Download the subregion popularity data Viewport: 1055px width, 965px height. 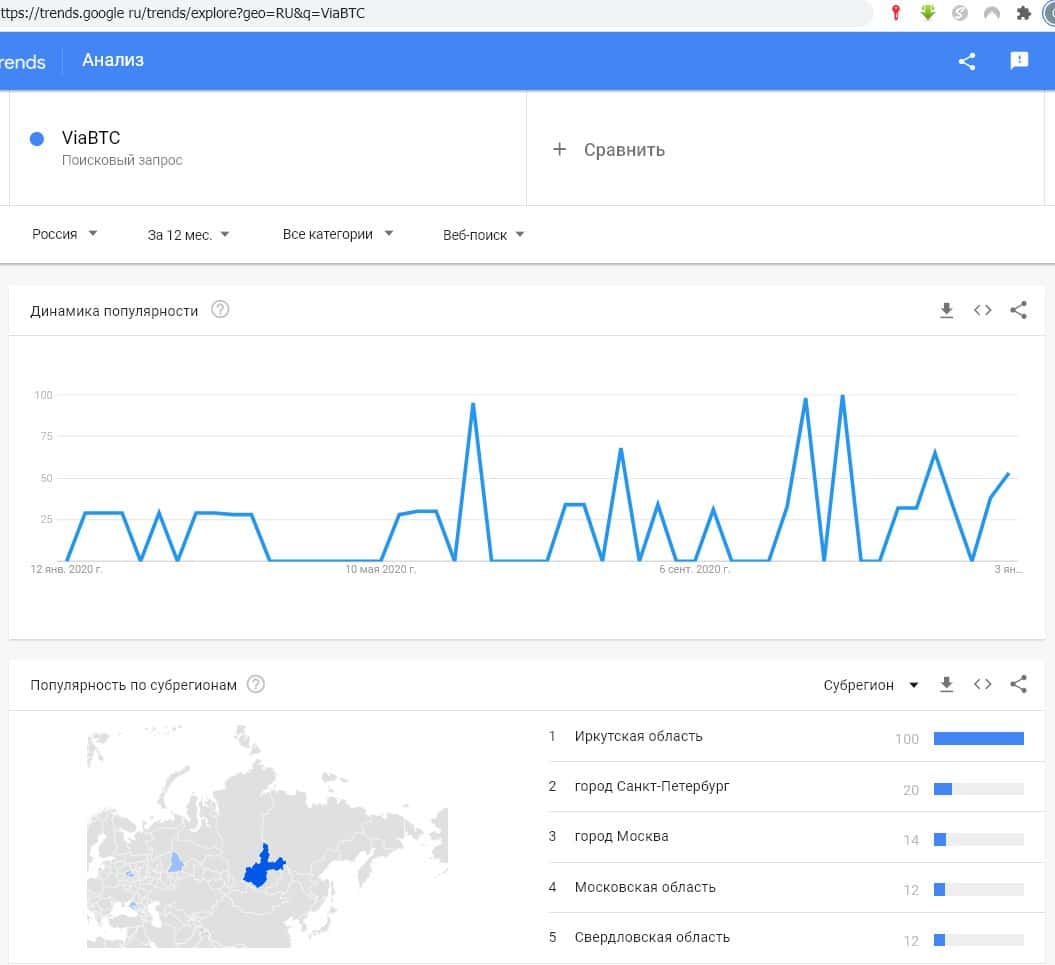click(x=947, y=685)
